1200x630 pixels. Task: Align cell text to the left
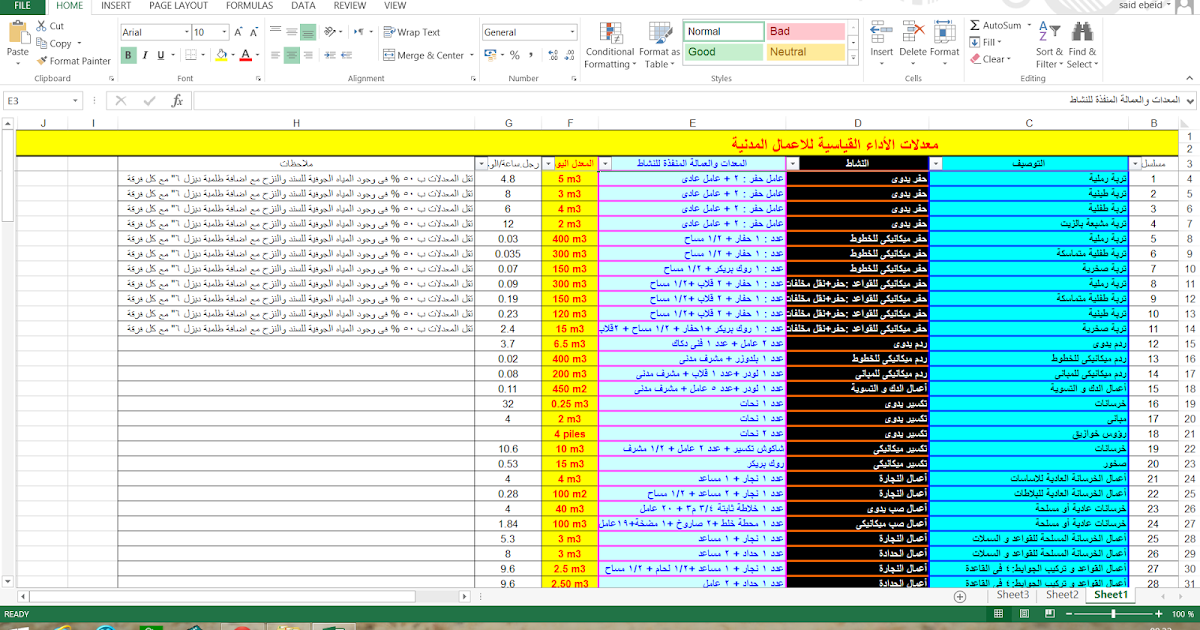274,55
